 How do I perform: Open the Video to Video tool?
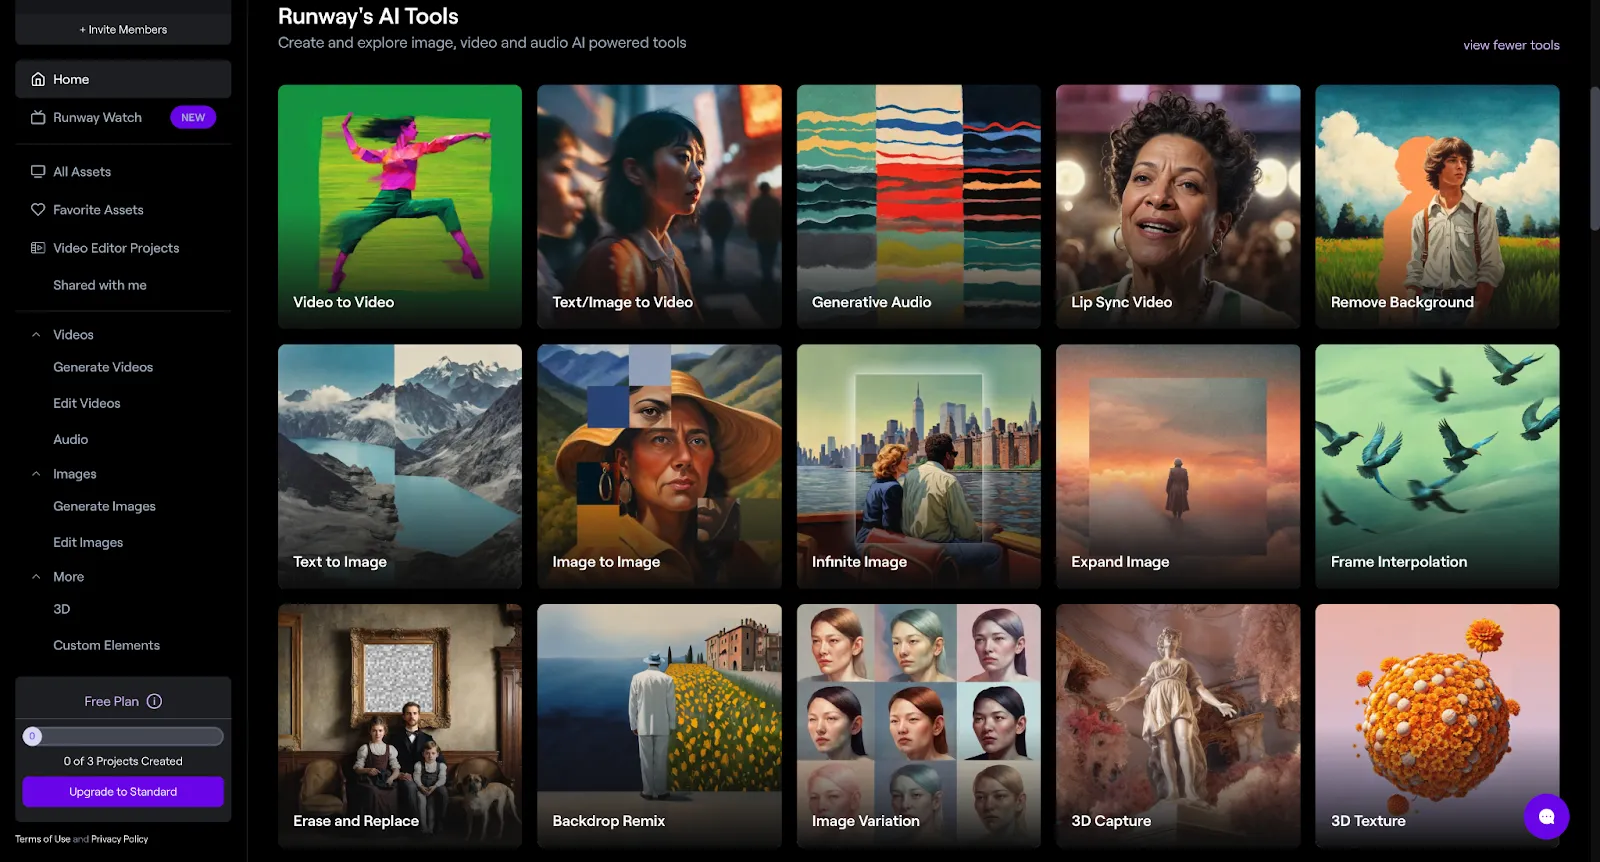pos(400,206)
